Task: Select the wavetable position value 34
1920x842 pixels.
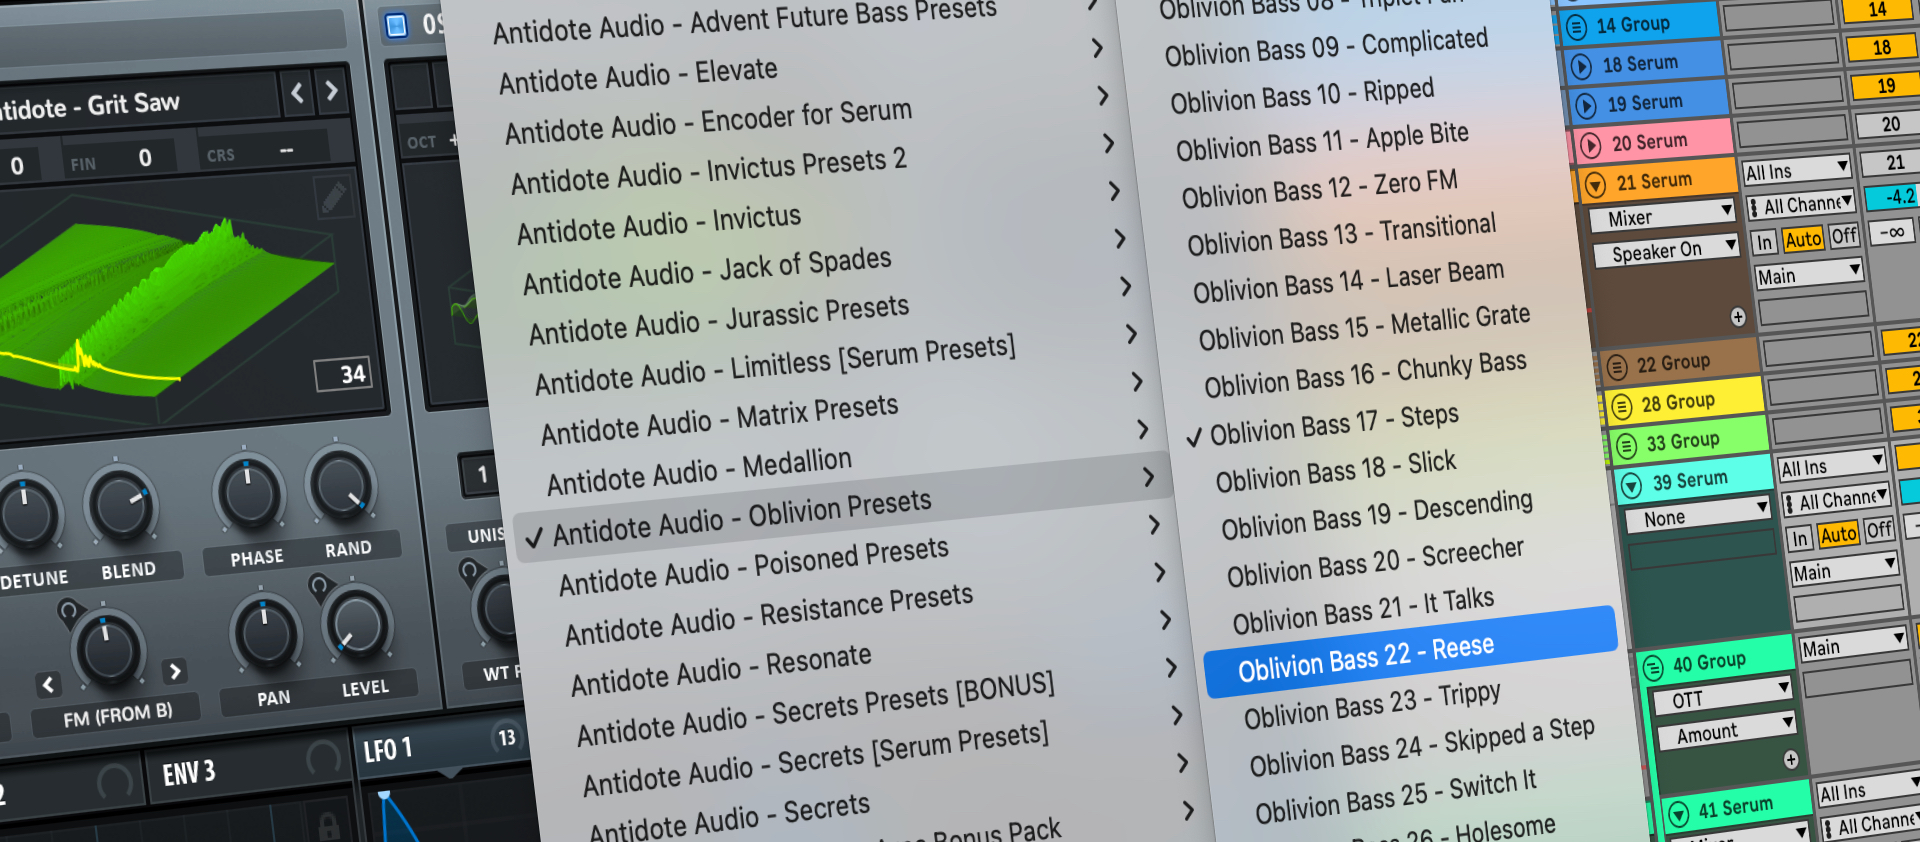Action: tap(343, 375)
